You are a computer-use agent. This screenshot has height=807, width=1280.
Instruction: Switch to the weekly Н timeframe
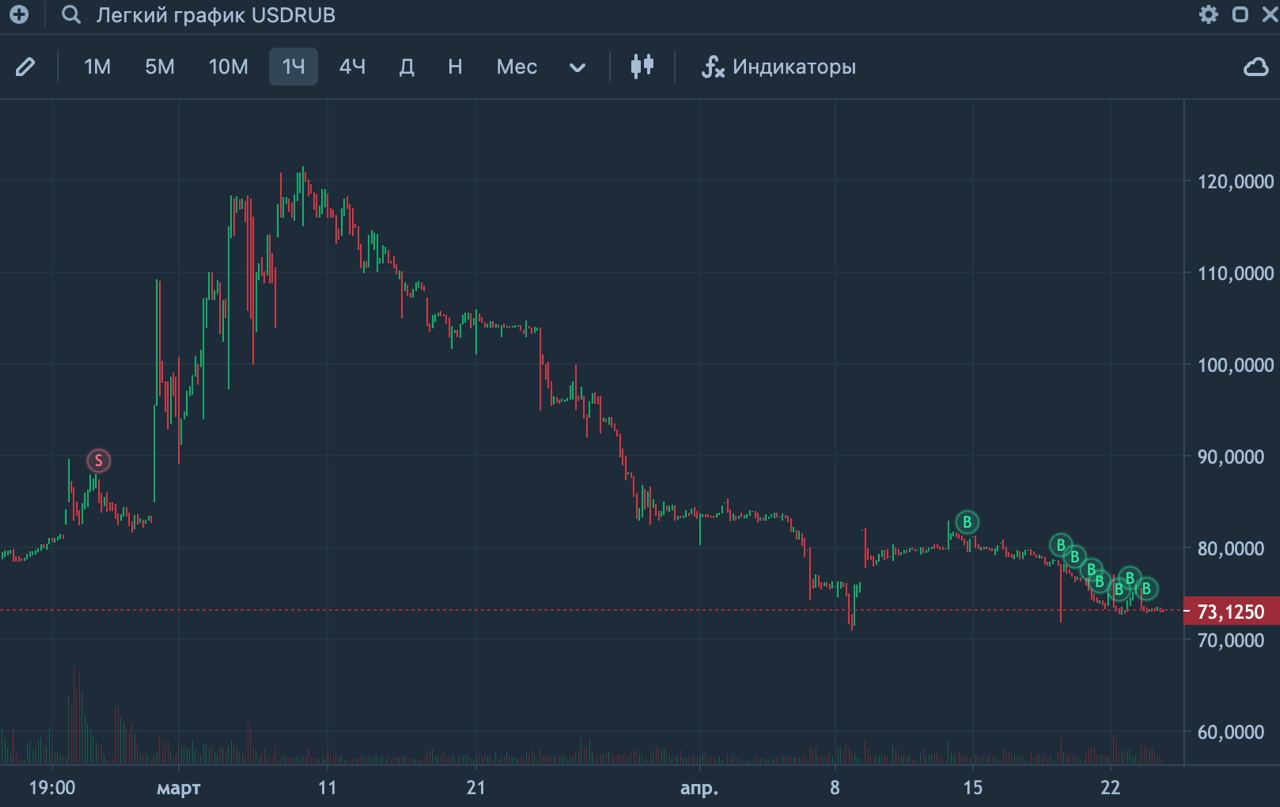coord(455,67)
